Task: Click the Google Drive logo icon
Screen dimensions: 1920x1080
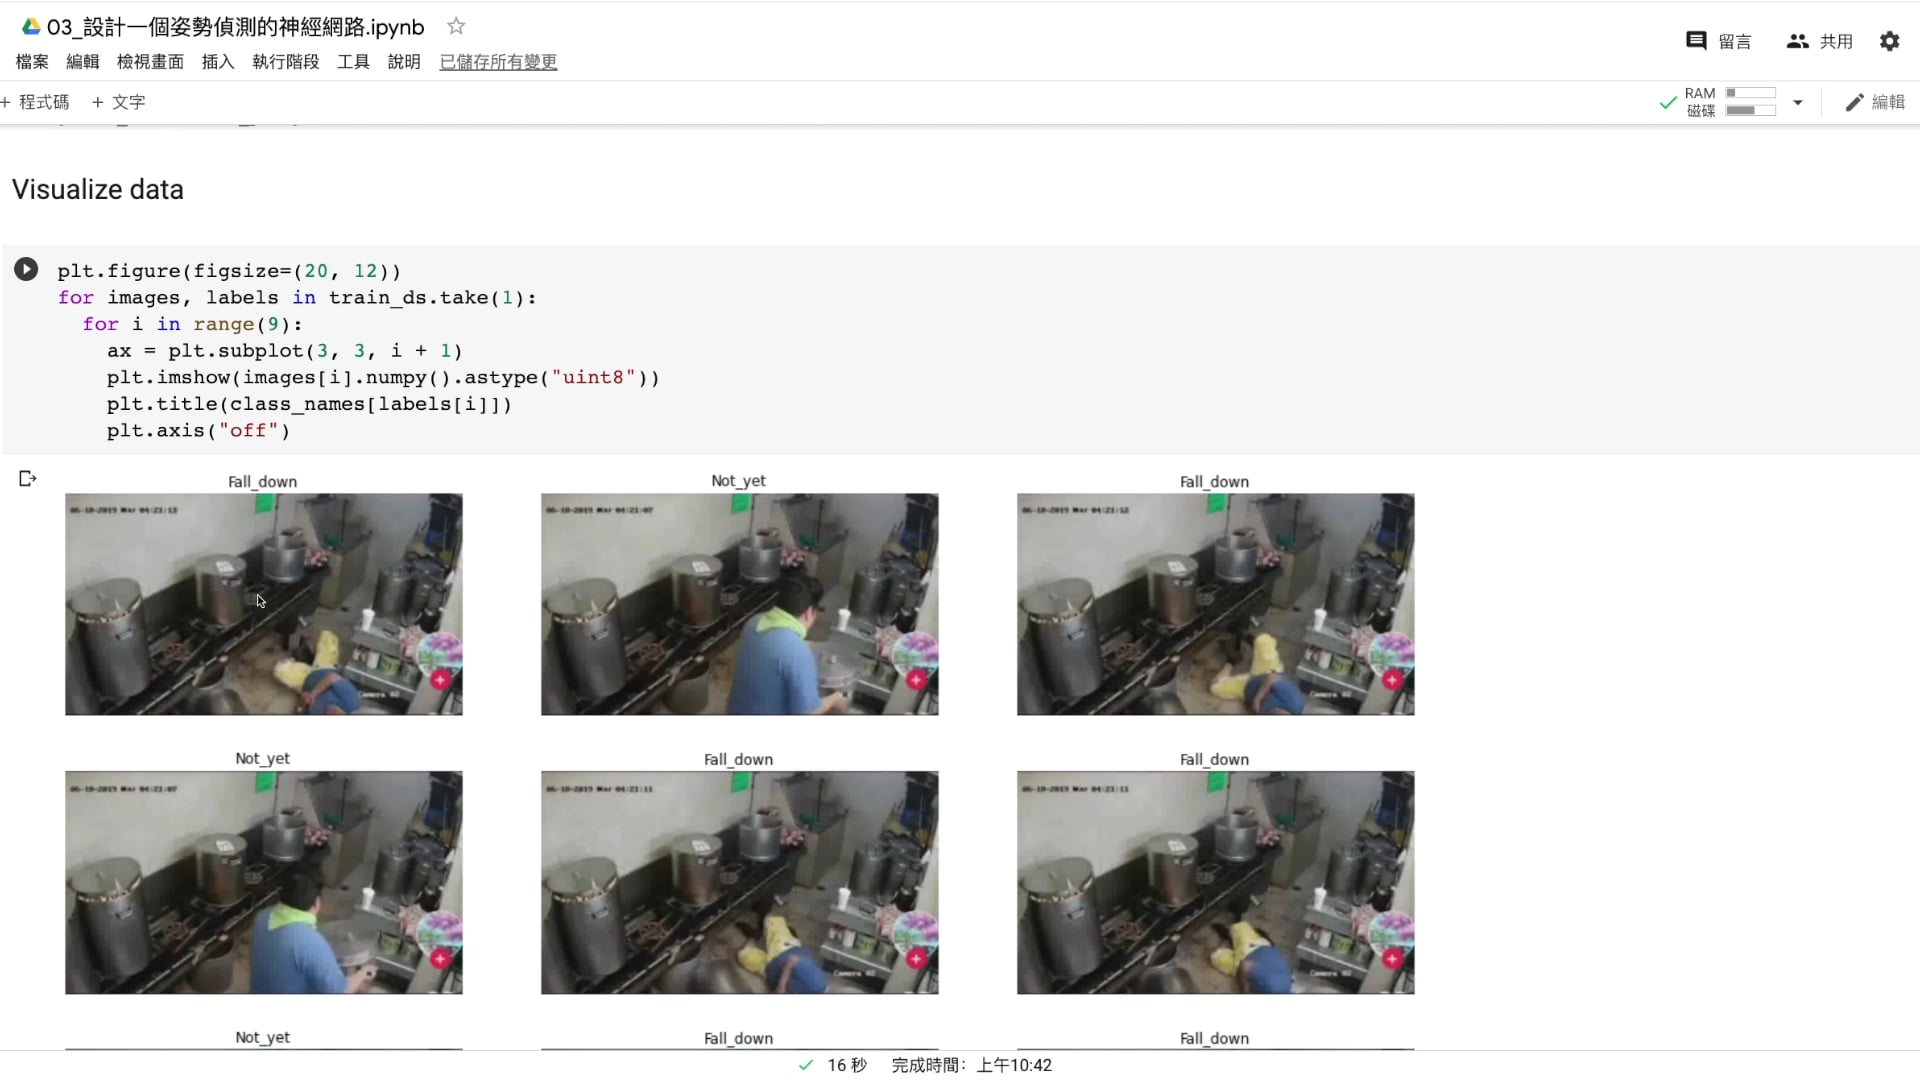Action: click(x=31, y=27)
